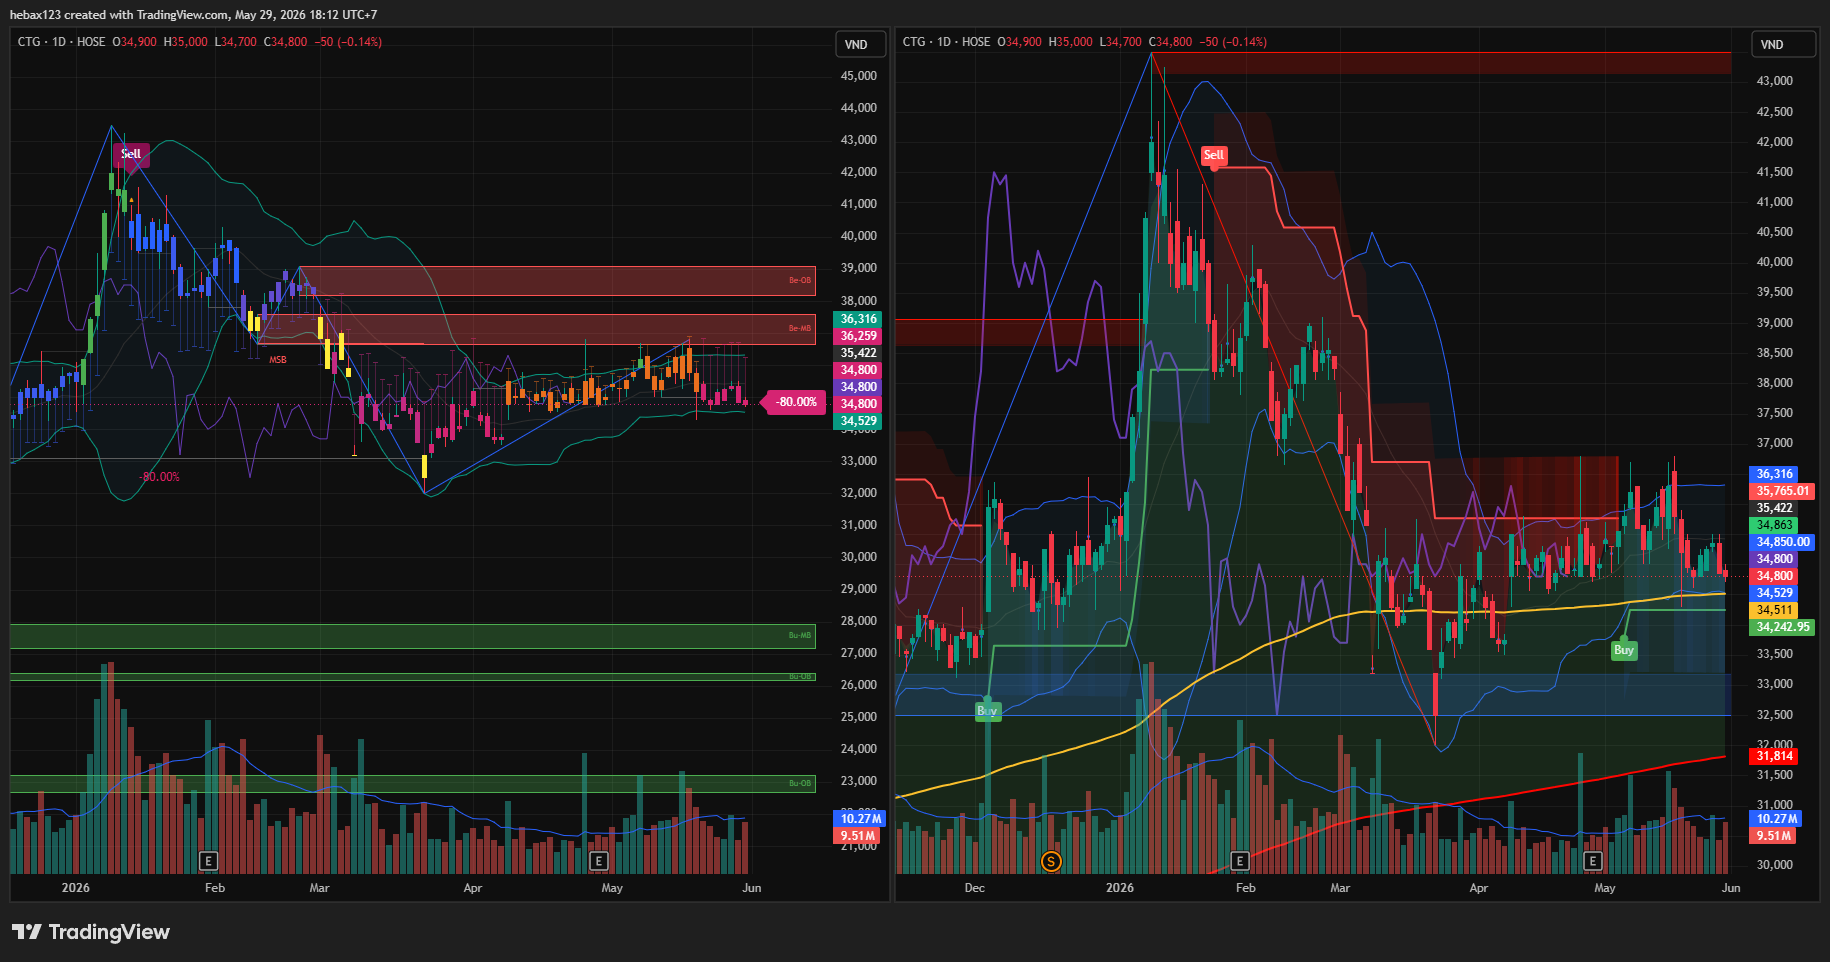
Task: Open the May earnings E marker in left chart
Action: (598, 860)
